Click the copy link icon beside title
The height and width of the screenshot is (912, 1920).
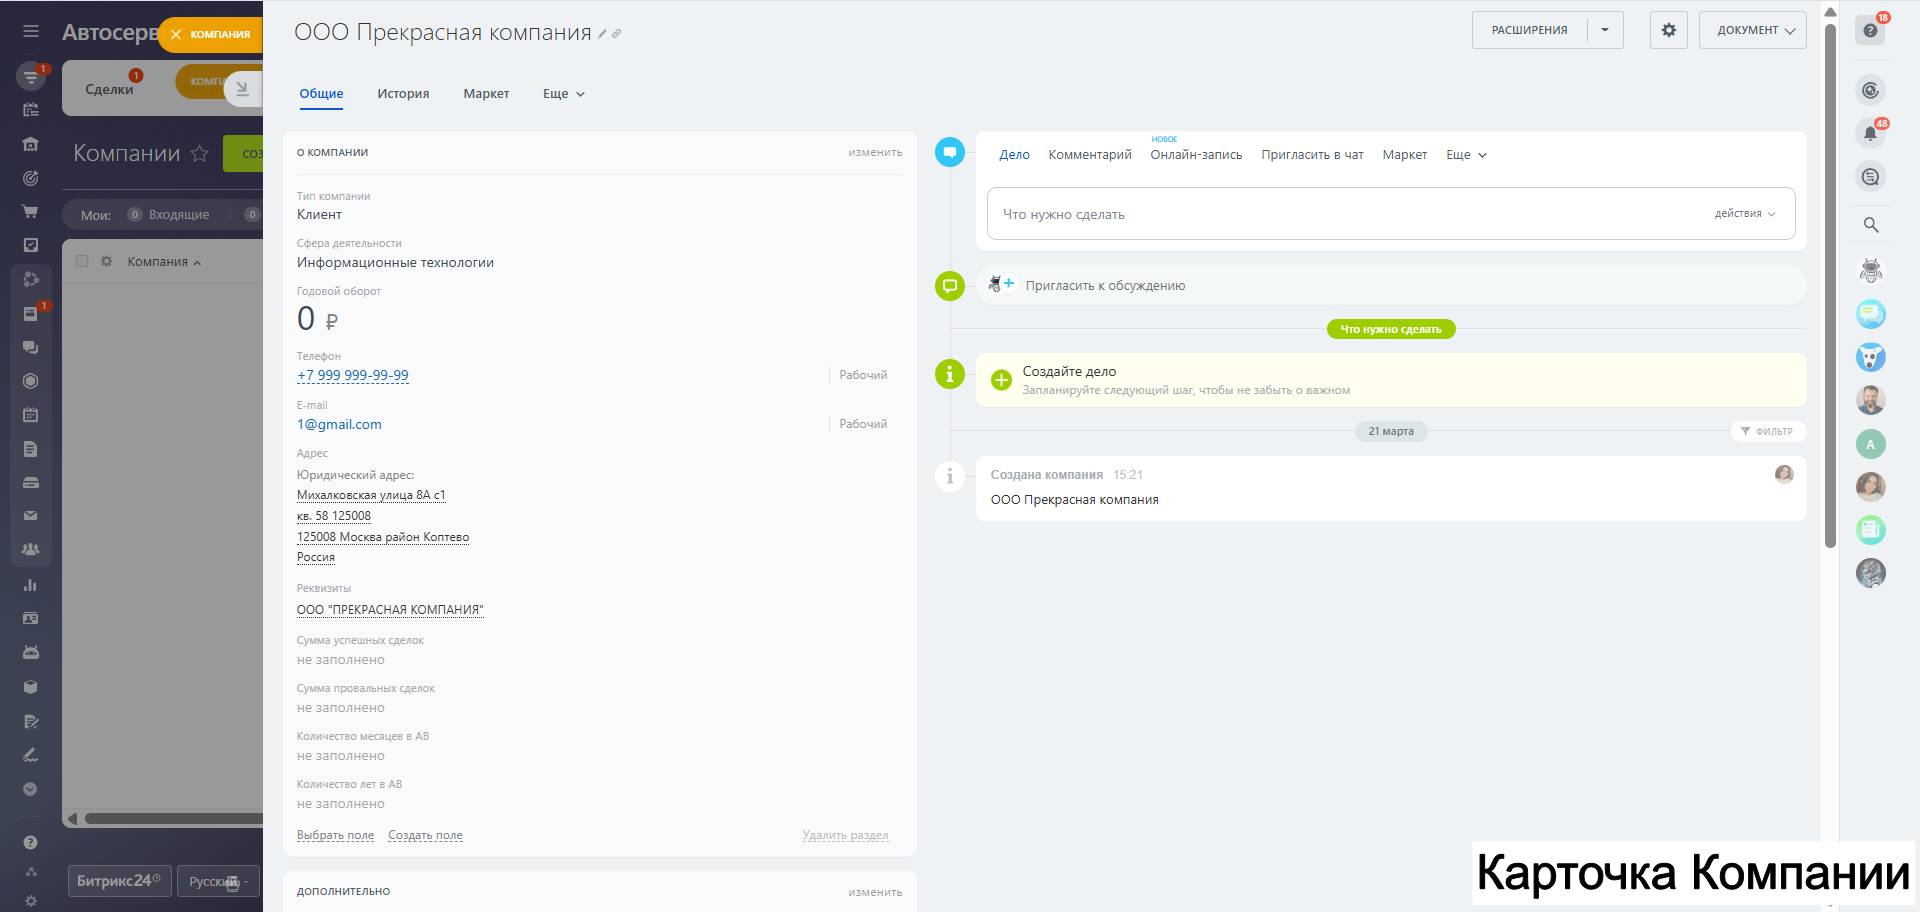click(x=617, y=34)
